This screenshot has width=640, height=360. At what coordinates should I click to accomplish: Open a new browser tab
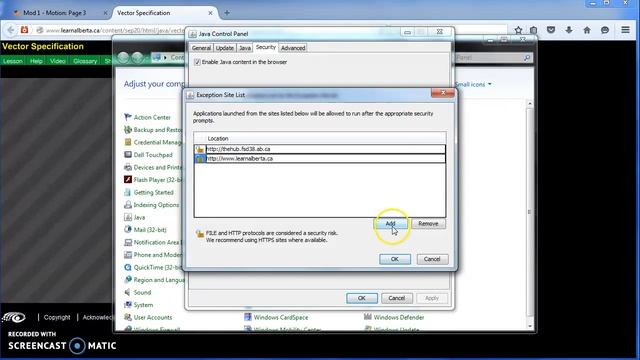(x=227, y=13)
